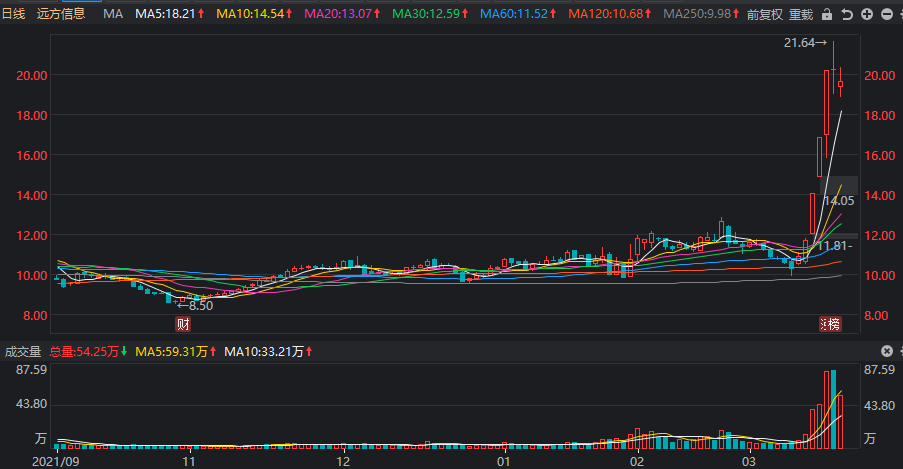Click the undo arrow icon

847,14
